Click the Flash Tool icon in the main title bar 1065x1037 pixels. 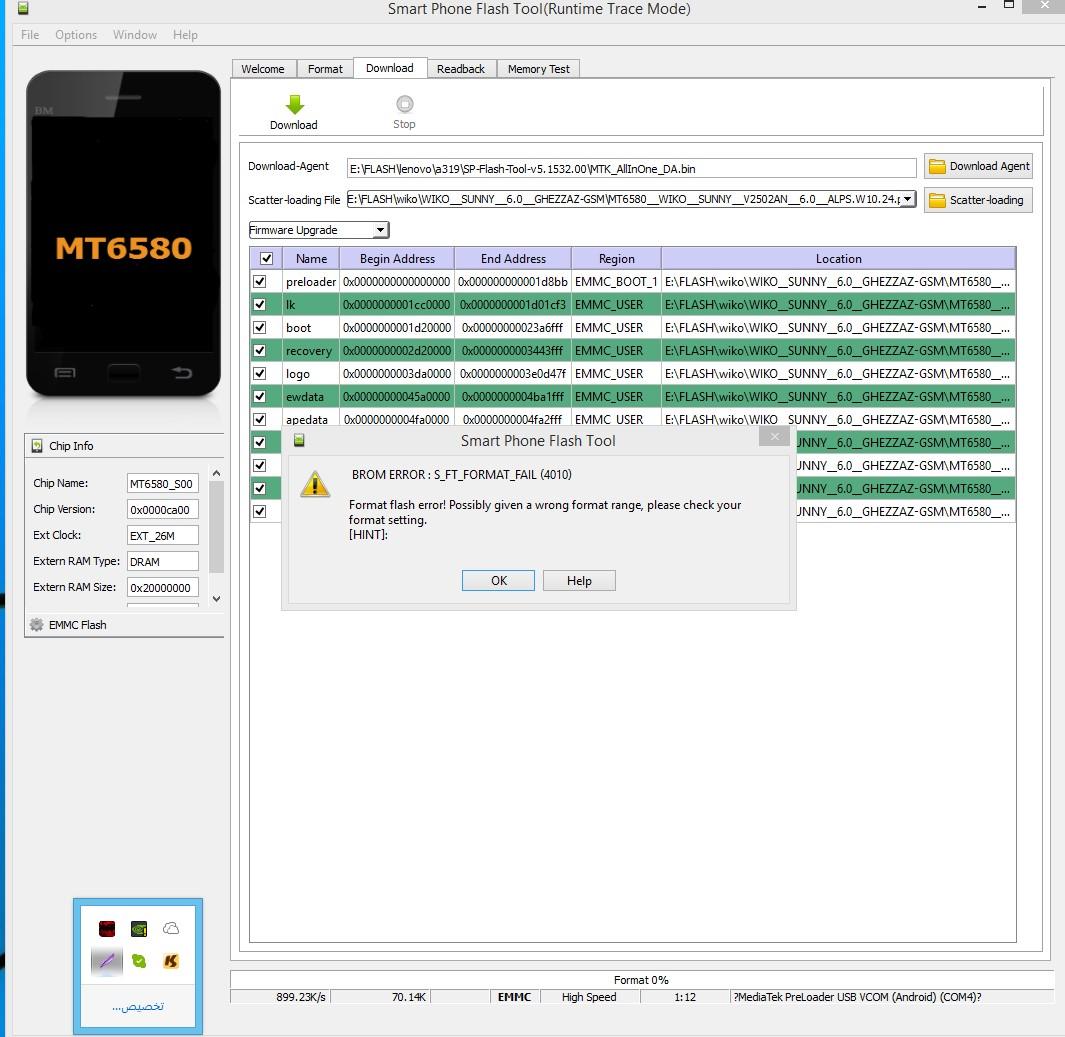(23, 8)
